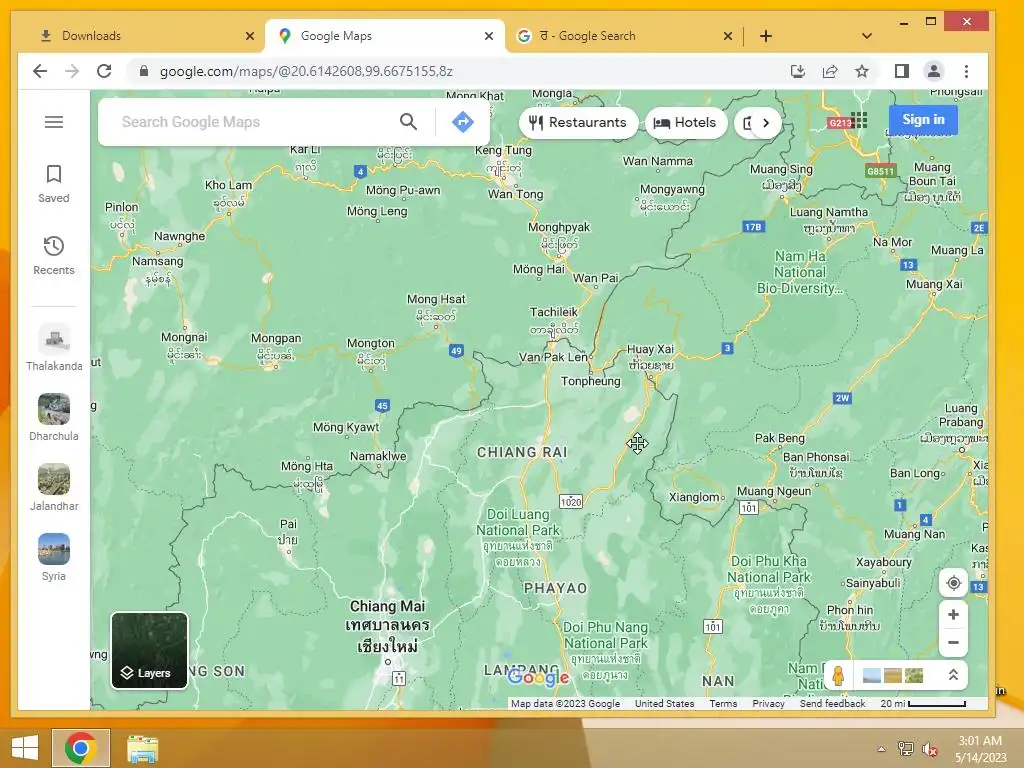Zoom in on the map with plus
1024x768 pixels.
pos(953,615)
